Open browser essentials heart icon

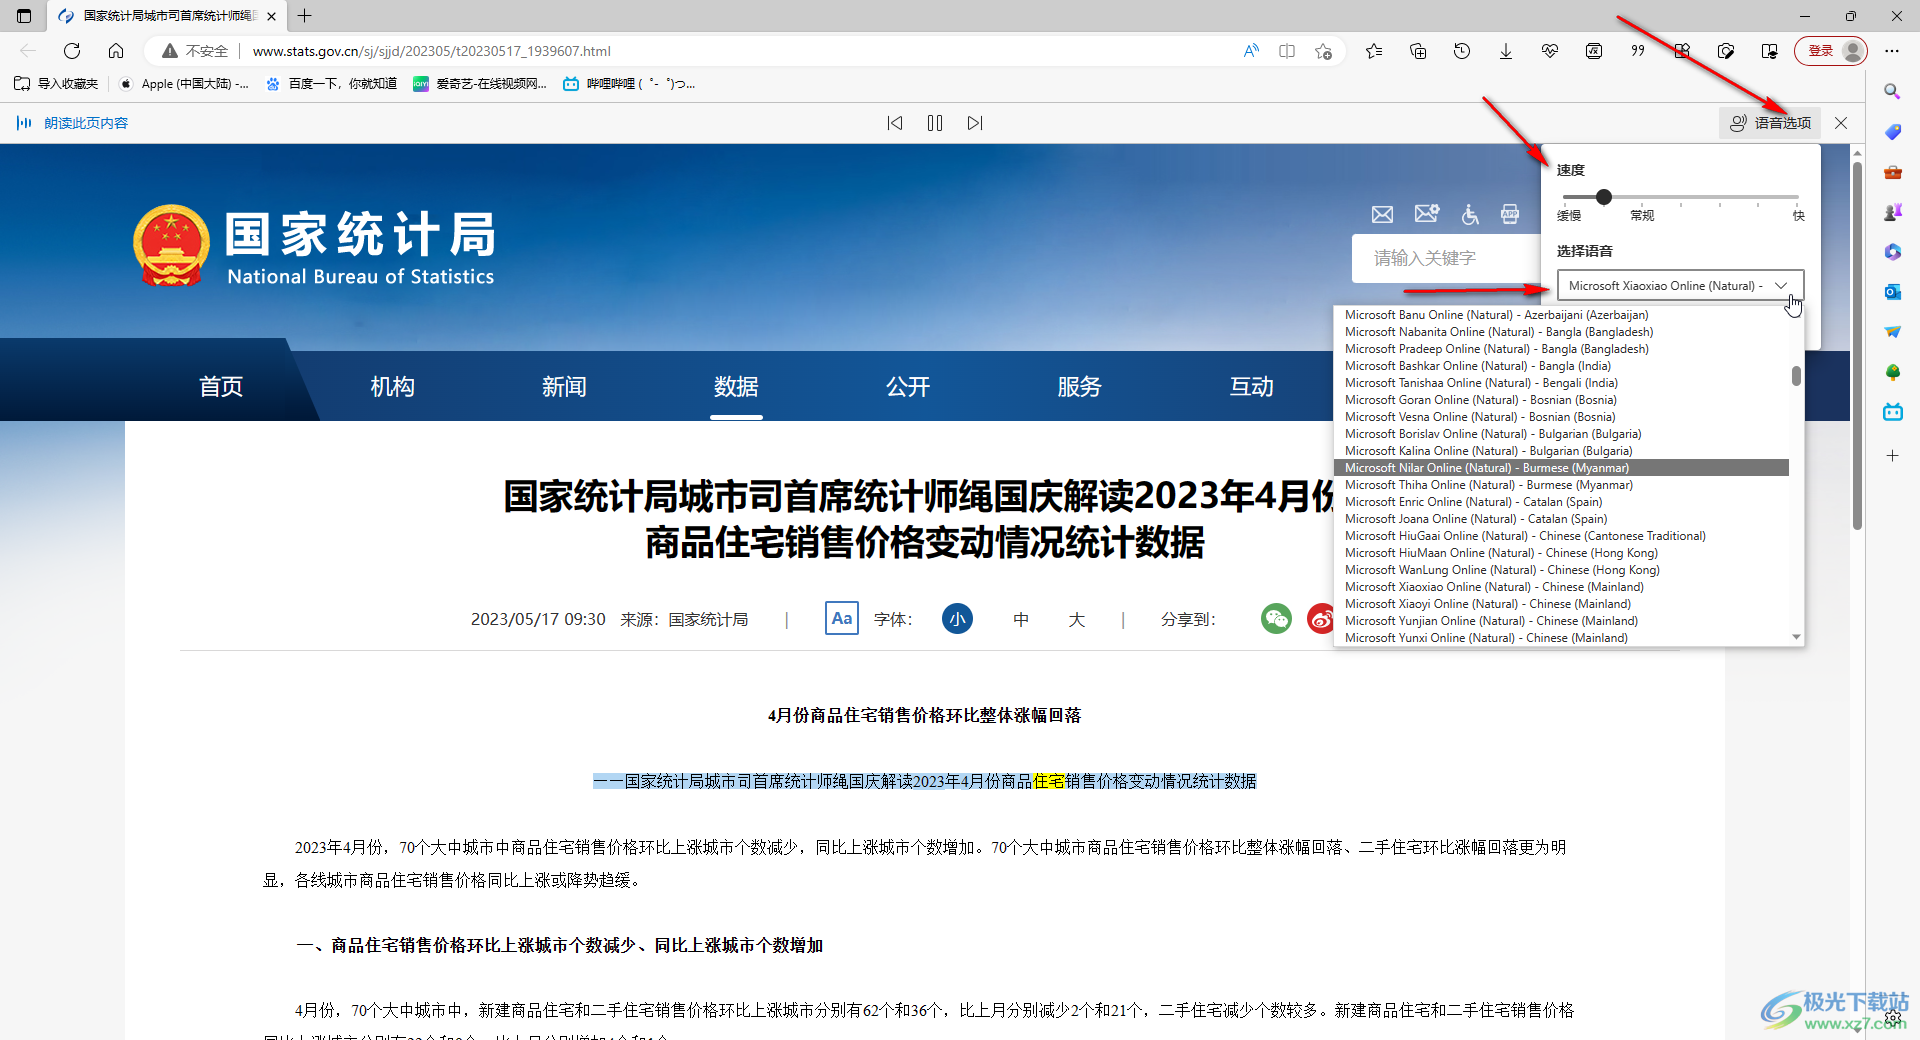(1550, 51)
